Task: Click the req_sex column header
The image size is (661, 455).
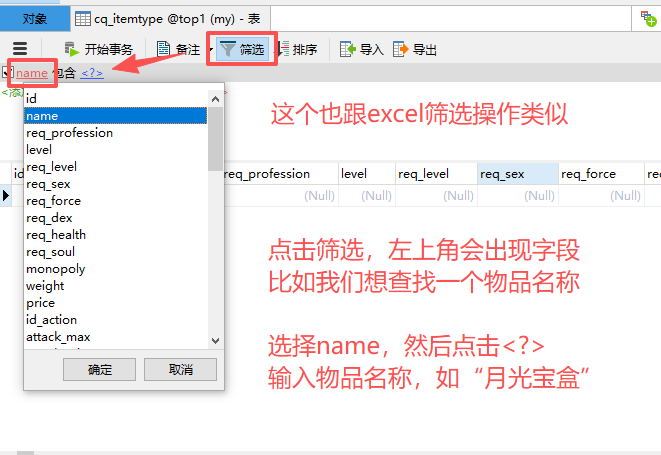Action: pos(518,174)
